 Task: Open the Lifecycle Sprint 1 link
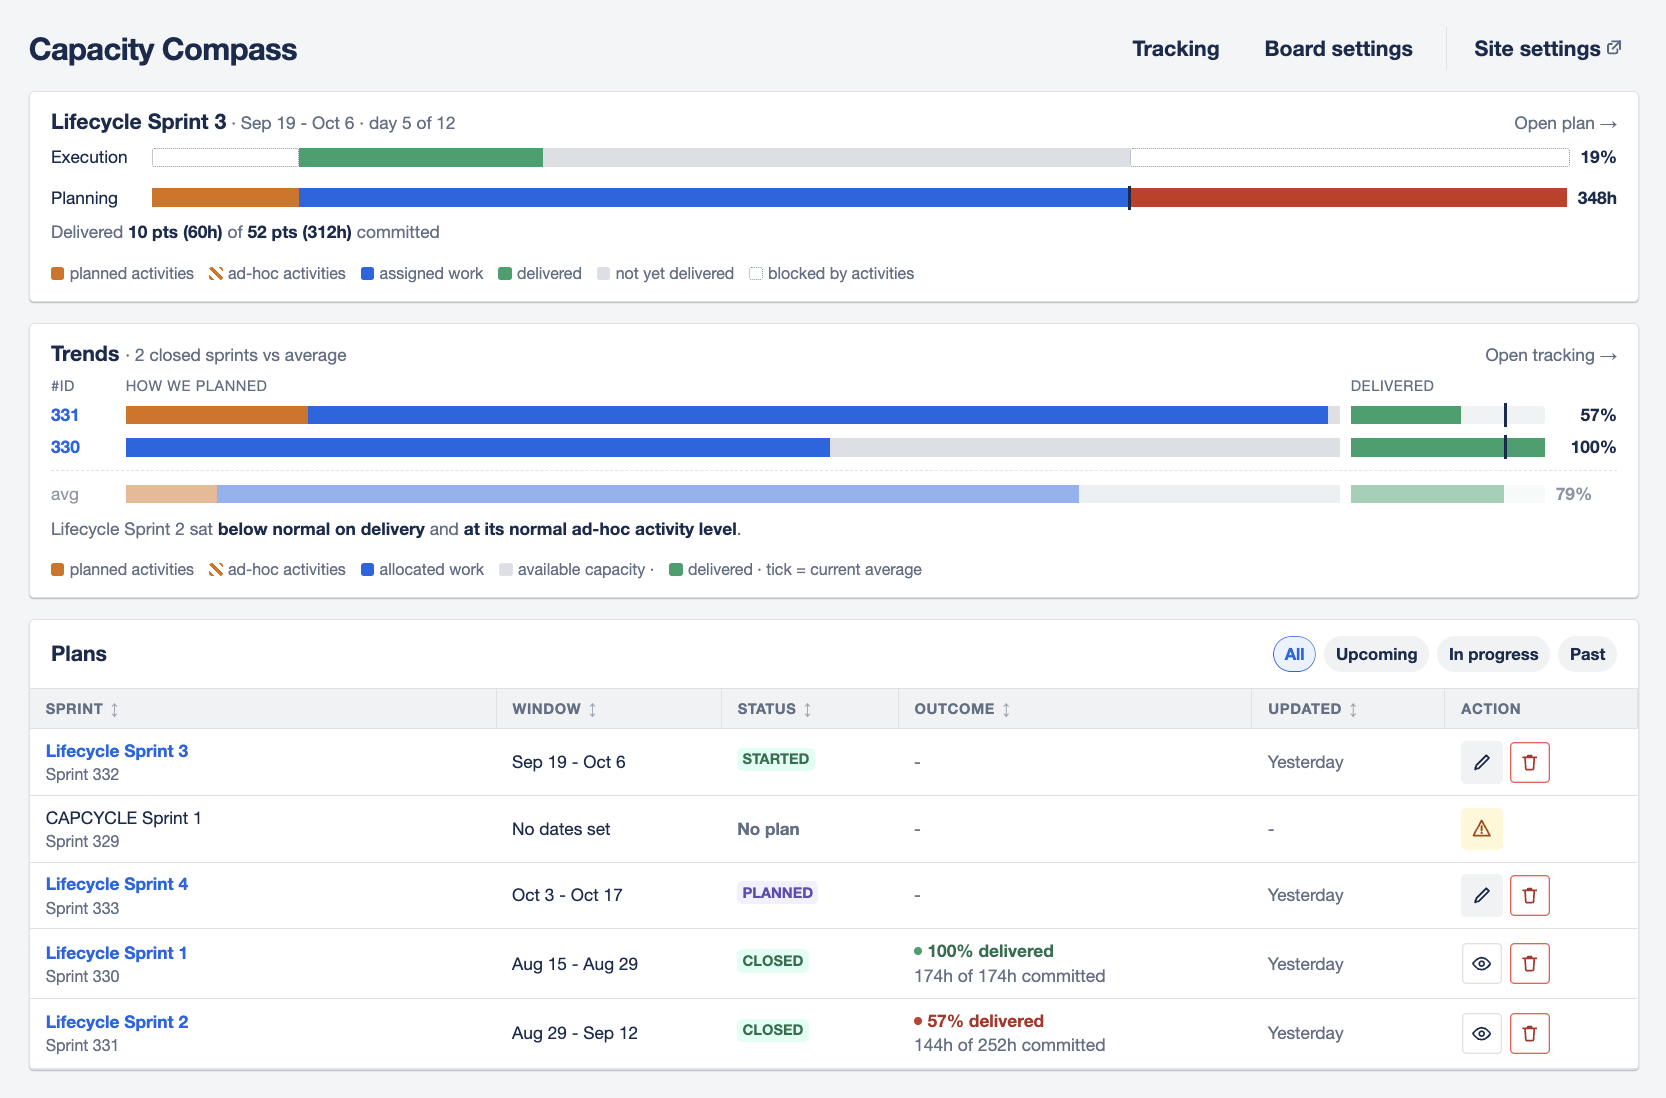click(x=116, y=953)
